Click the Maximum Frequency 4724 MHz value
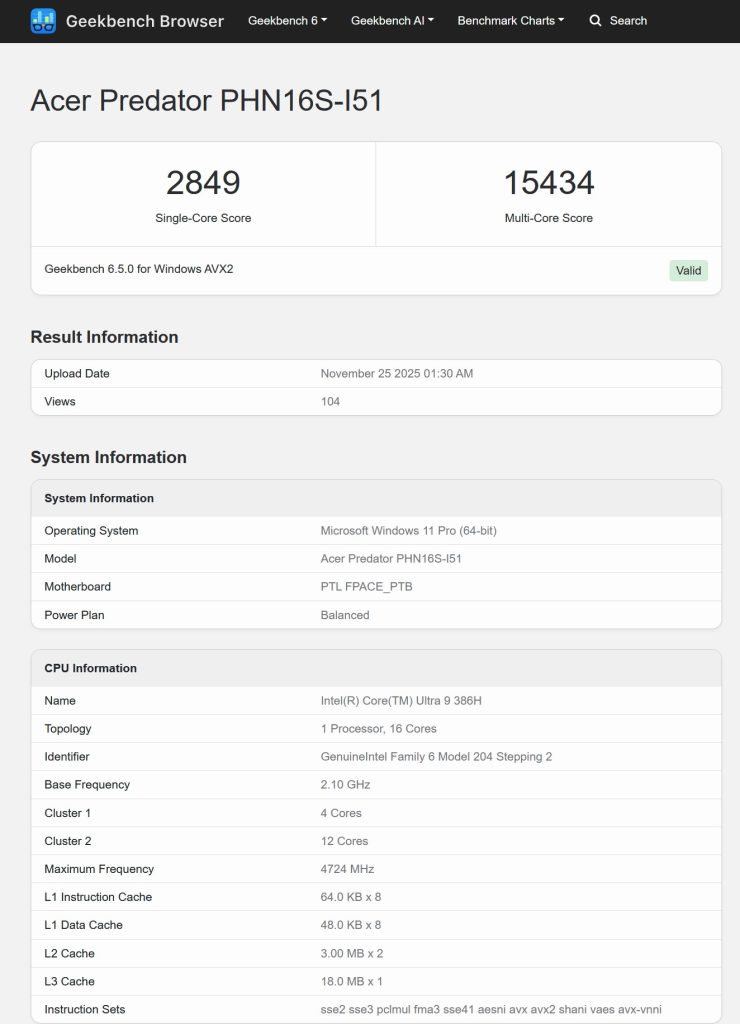This screenshot has height=1024, width=740. point(349,869)
